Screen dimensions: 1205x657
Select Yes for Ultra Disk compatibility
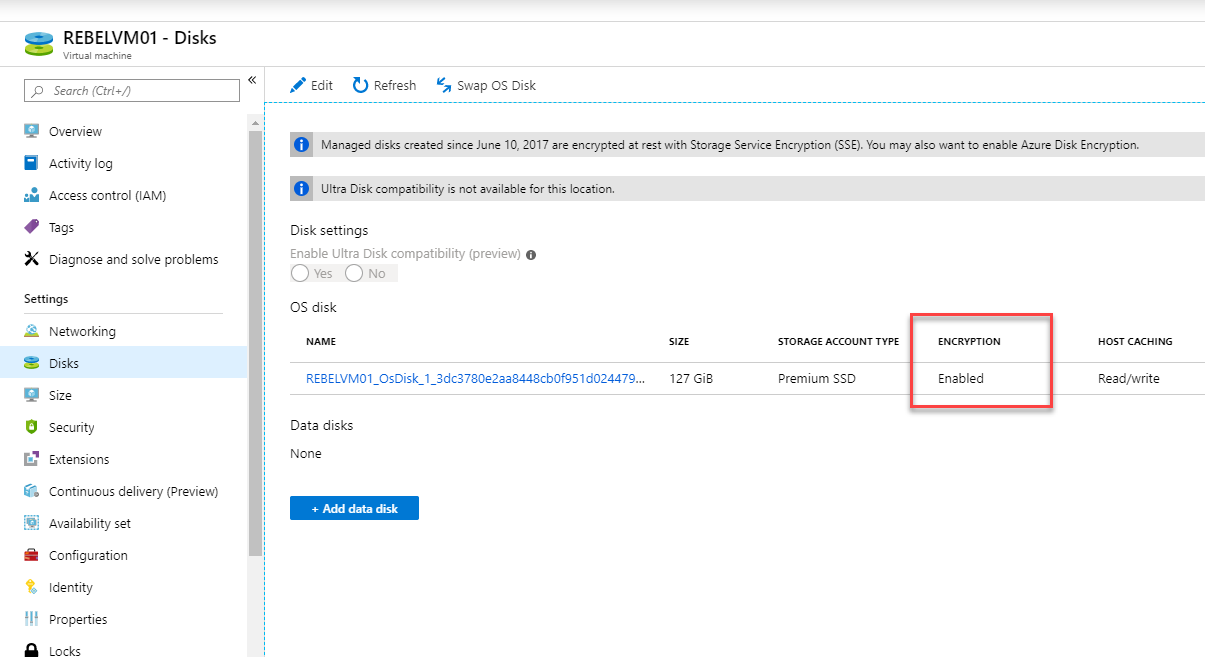(300, 273)
